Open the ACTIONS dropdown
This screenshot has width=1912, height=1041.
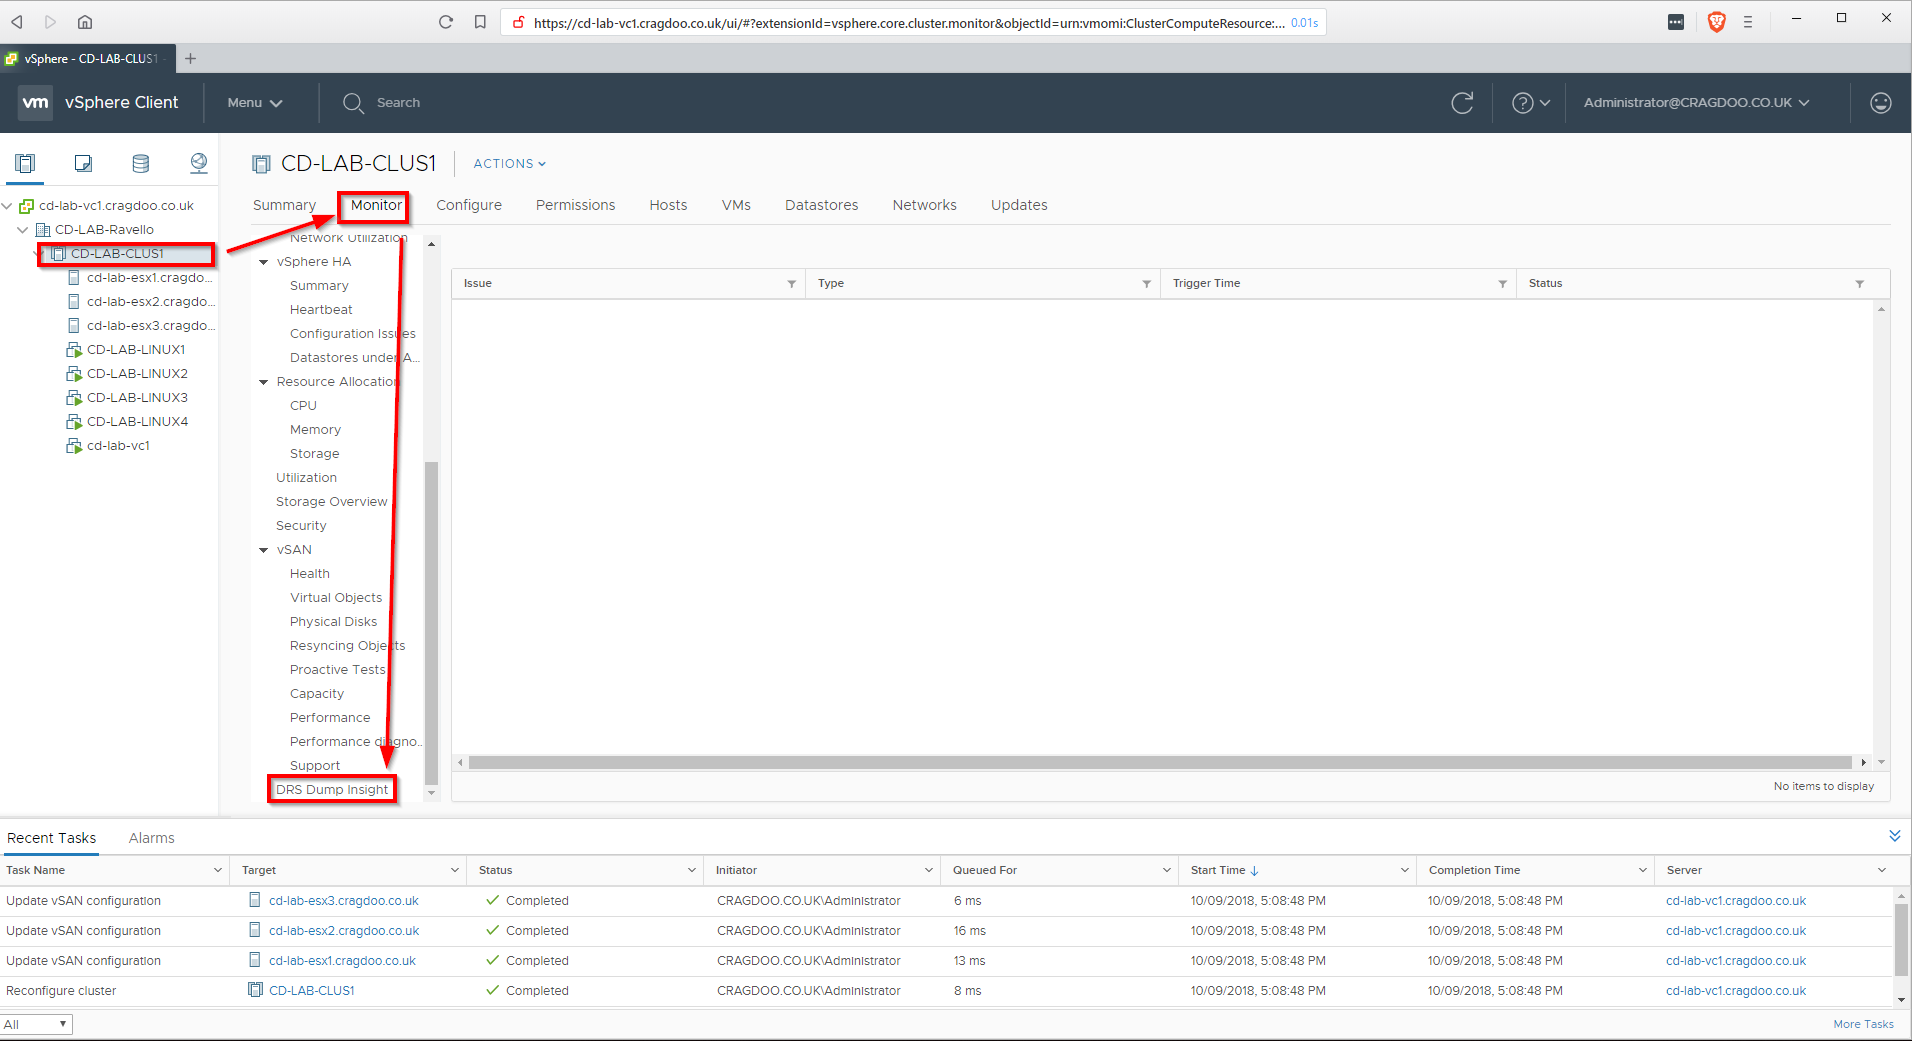(x=510, y=164)
